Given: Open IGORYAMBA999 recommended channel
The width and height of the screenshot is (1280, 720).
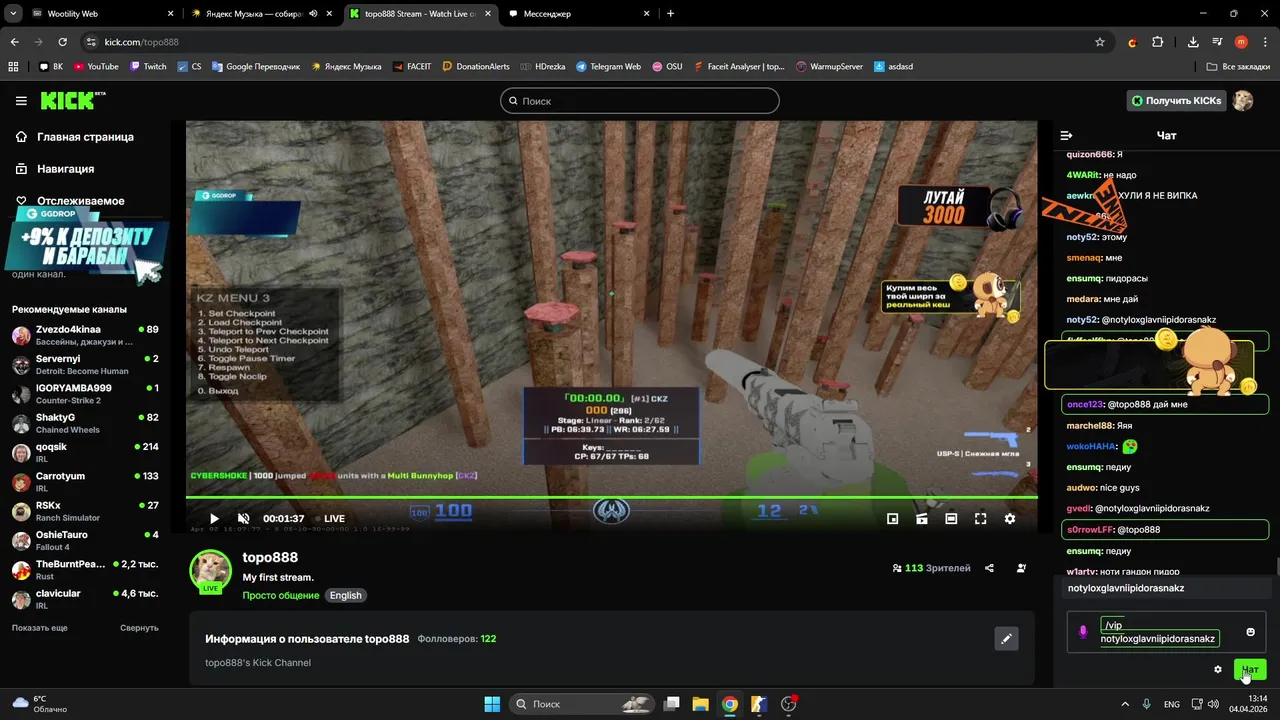Looking at the screenshot, I should 85,394.
